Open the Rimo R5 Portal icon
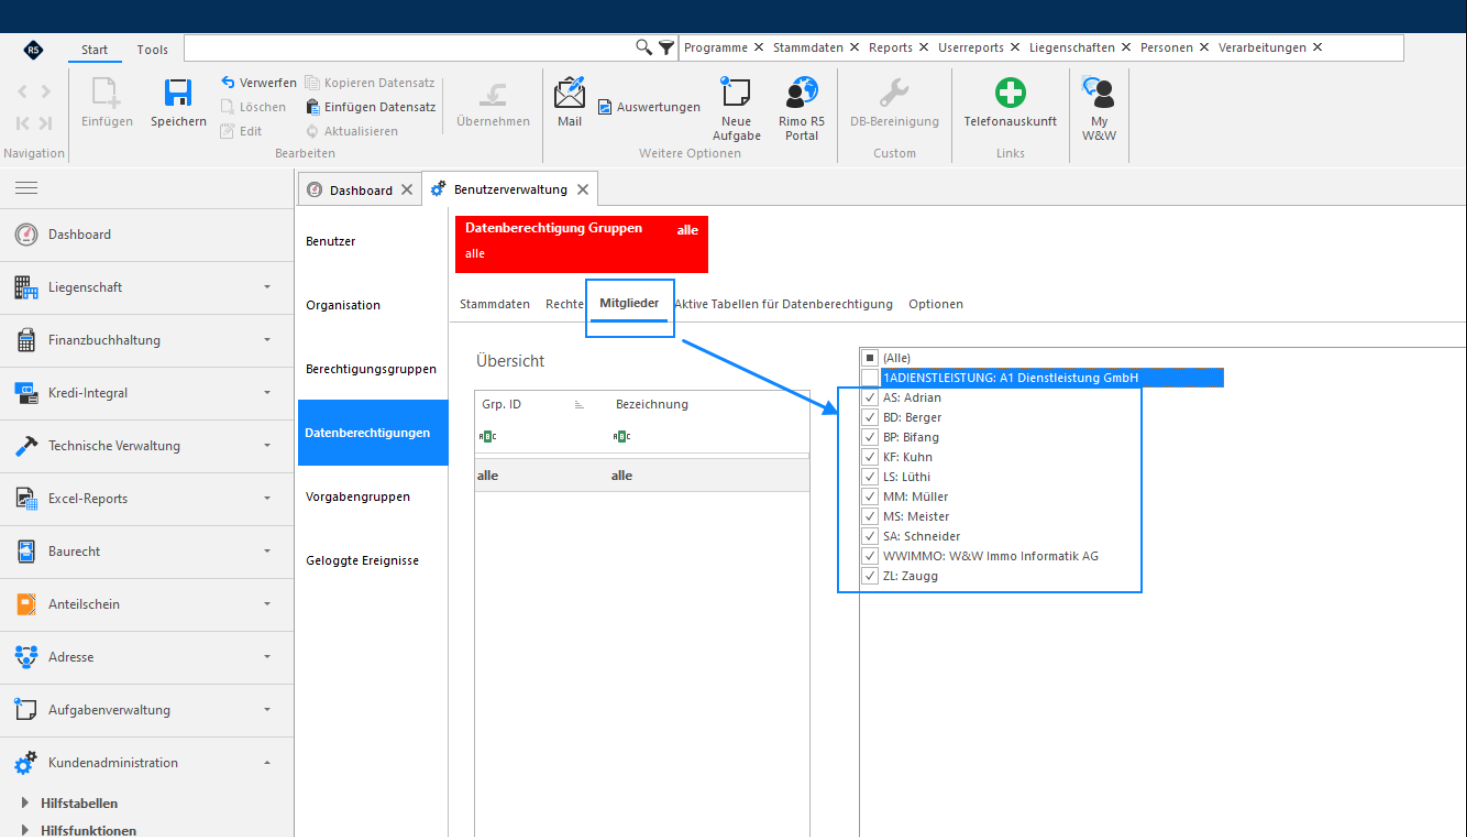Image resolution: width=1467 pixels, height=837 pixels. coord(801,92)
